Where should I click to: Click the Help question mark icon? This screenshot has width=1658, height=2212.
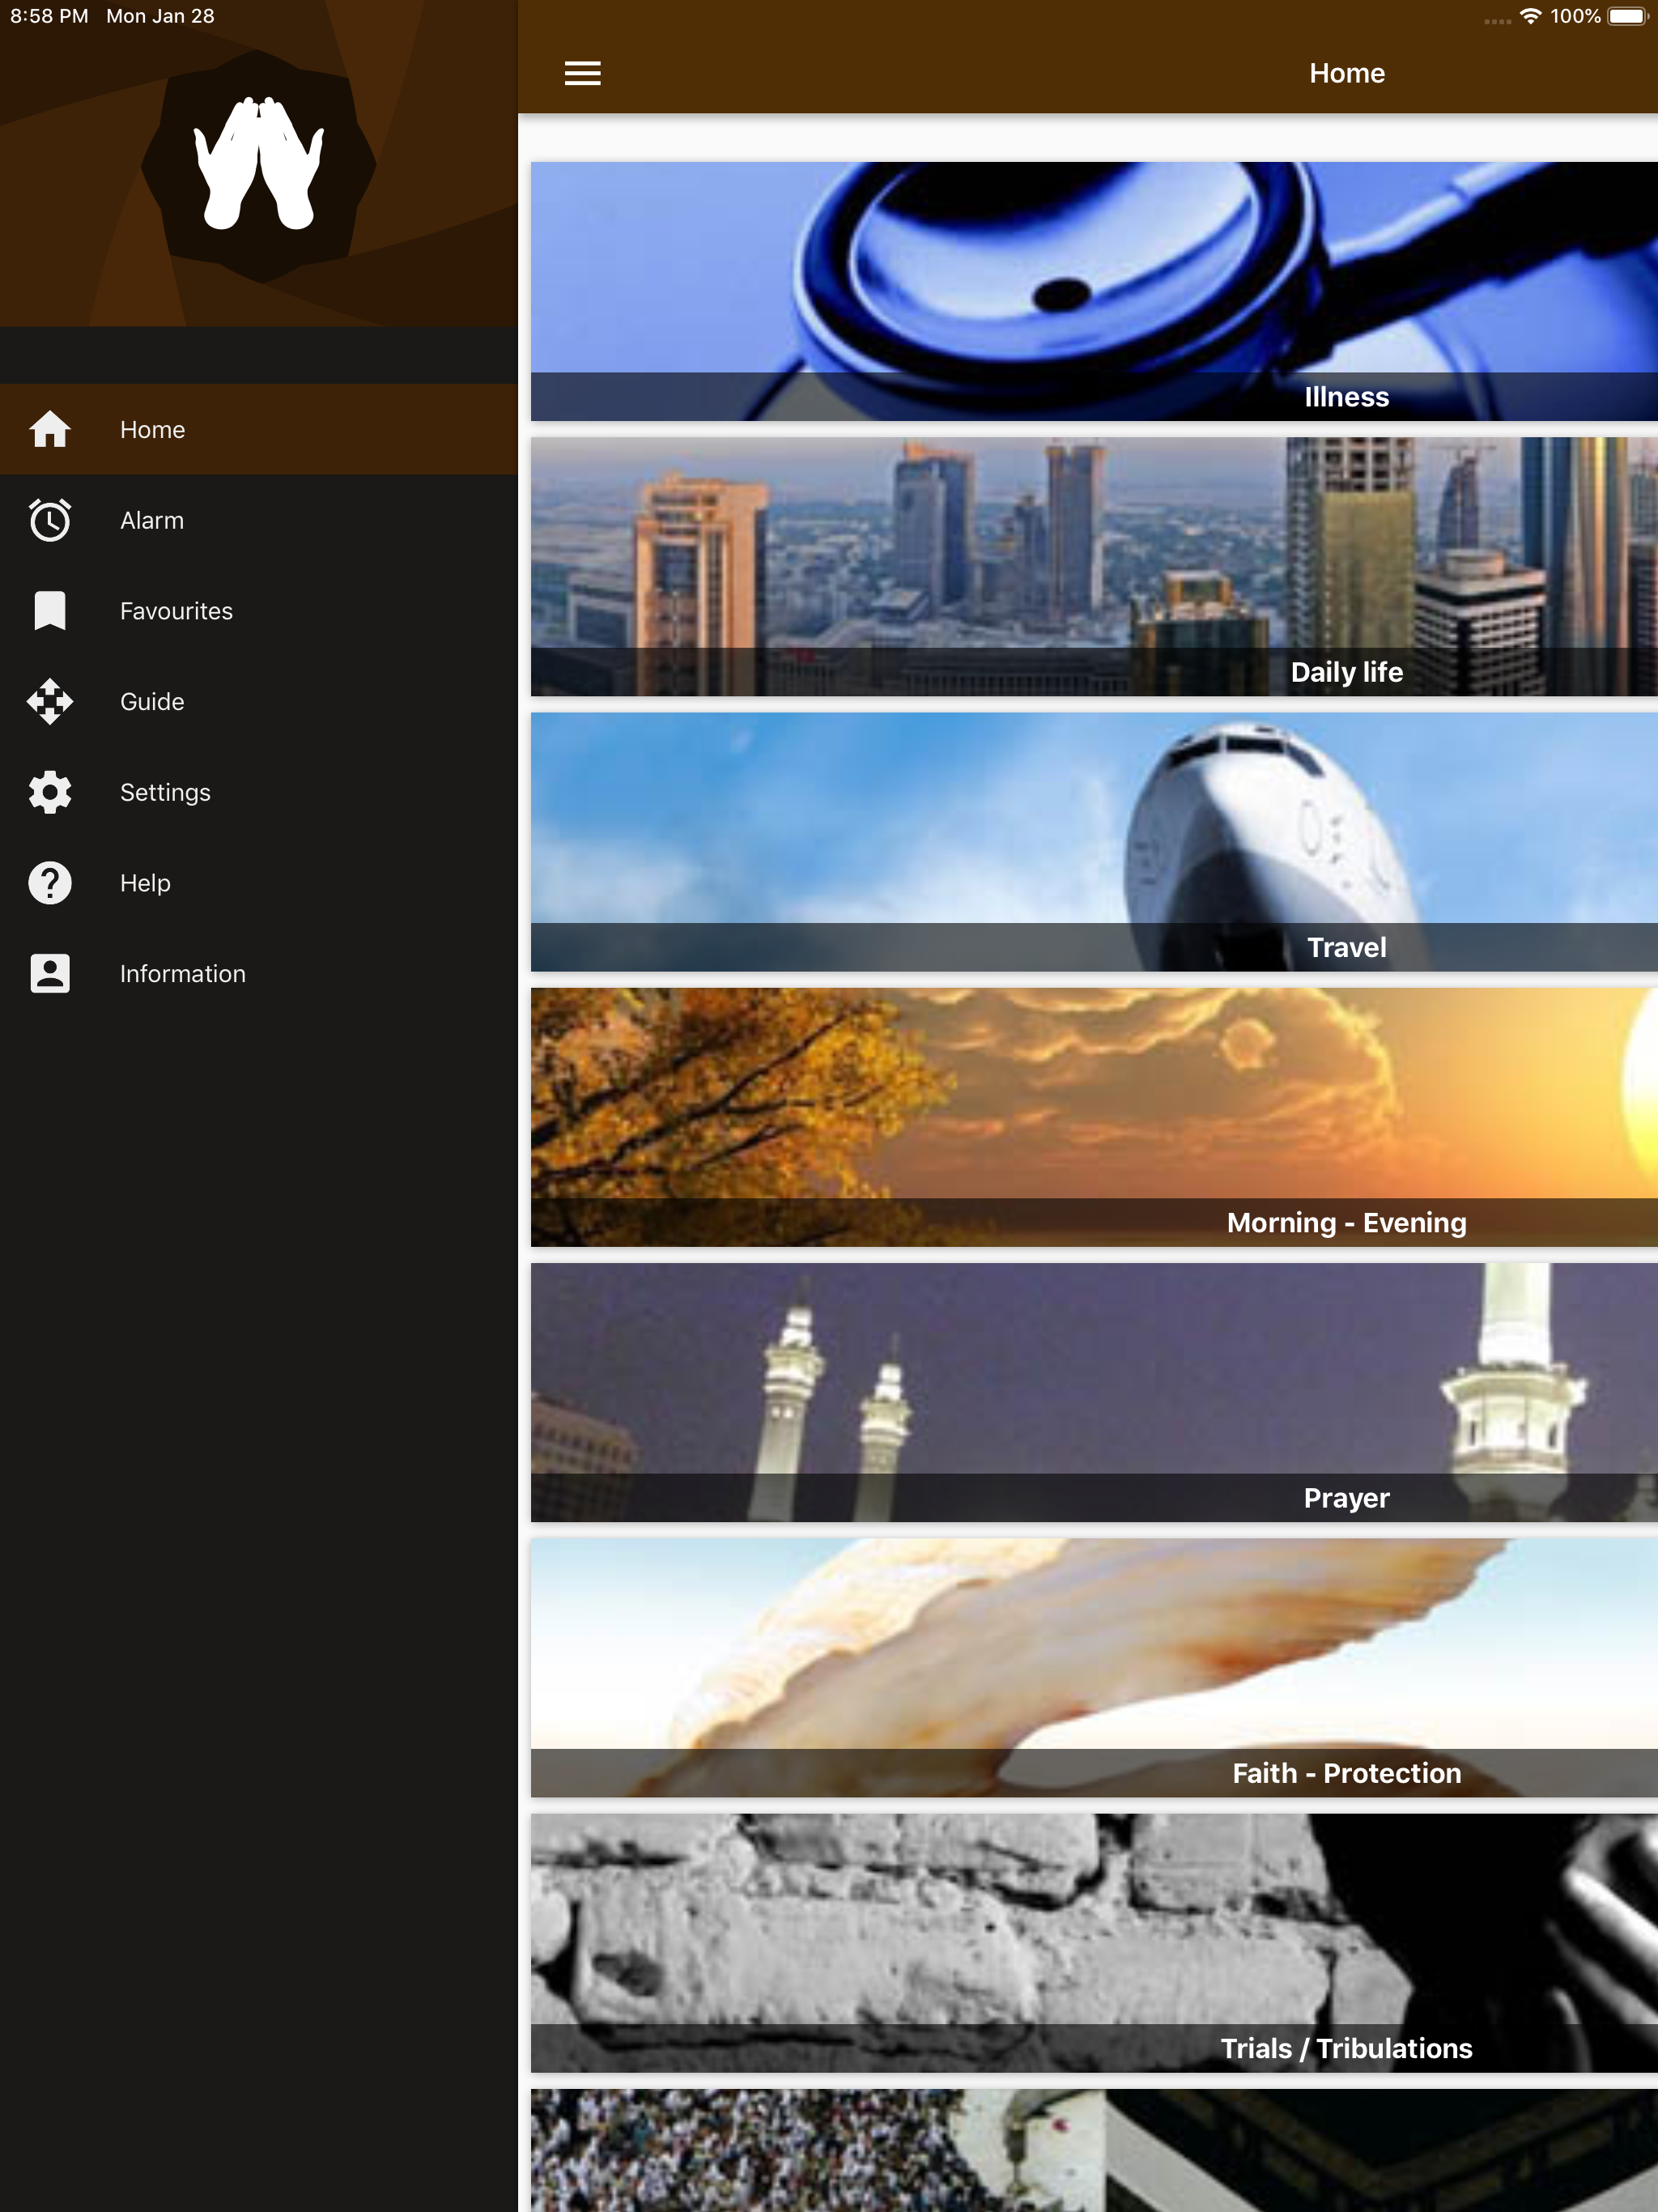click(x=50, y=883)
